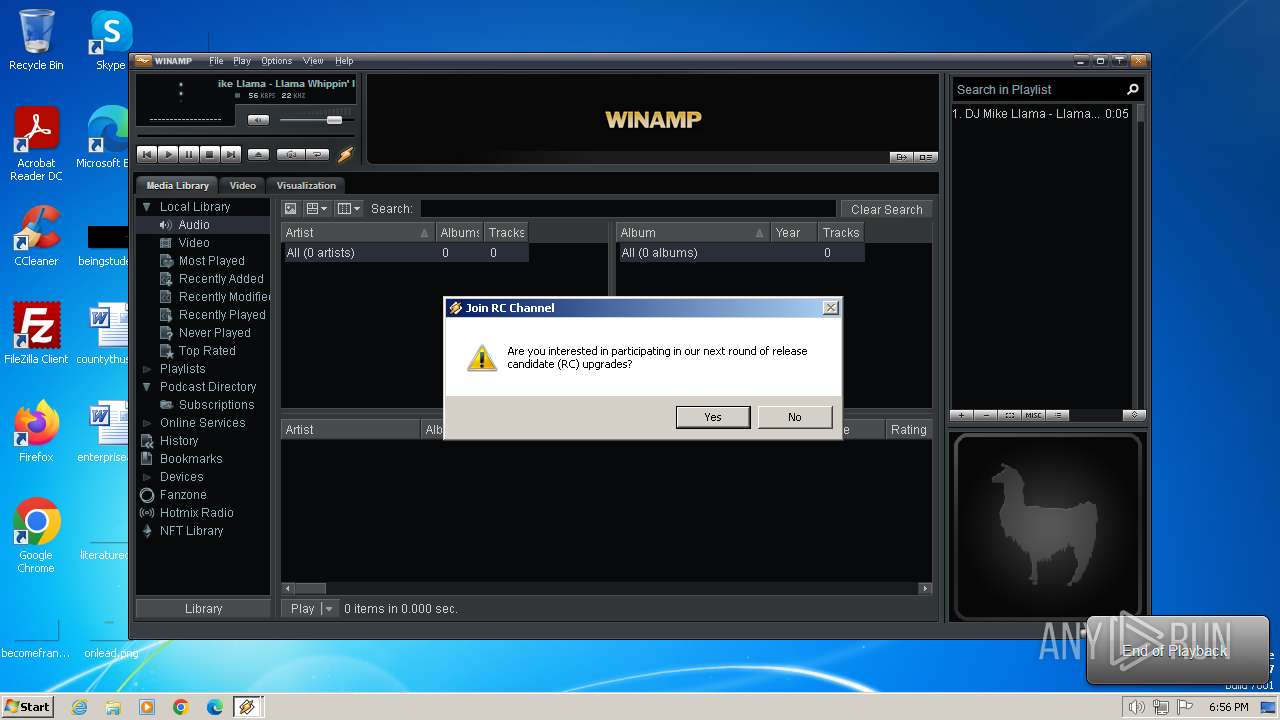Open Firefox from the desktop
Viewport: 1280px width, 720px height.
pos(36,433)
